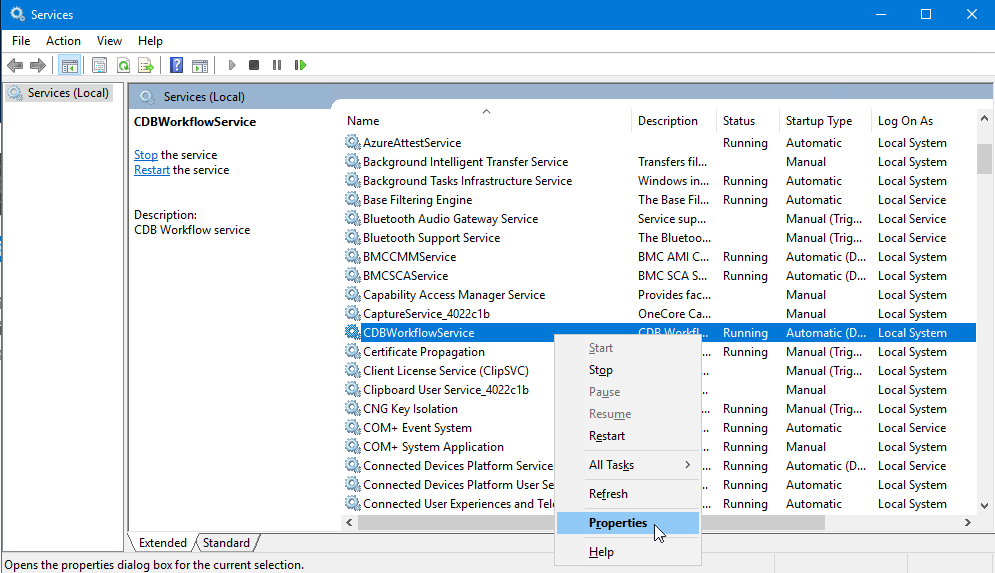
Task: Click gear icon beside CNG Key Isolation
Action: (x=352, y=409)
